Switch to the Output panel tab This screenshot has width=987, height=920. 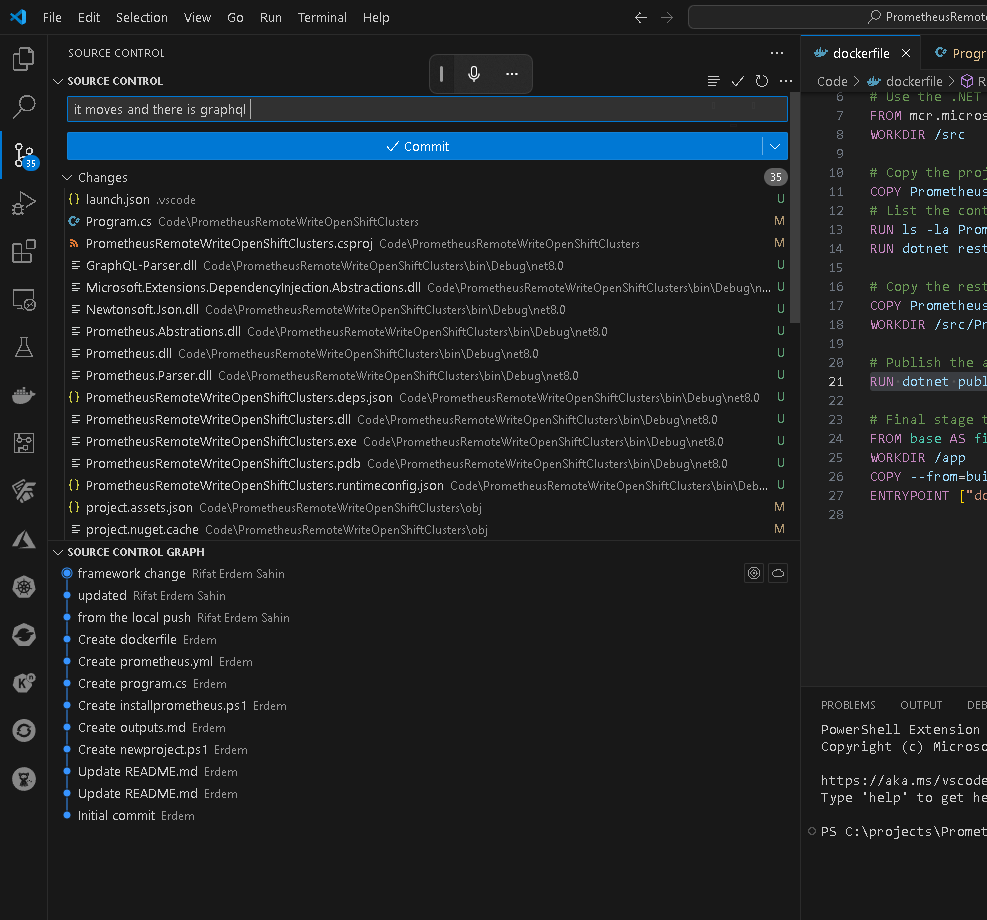coord(921,705)
